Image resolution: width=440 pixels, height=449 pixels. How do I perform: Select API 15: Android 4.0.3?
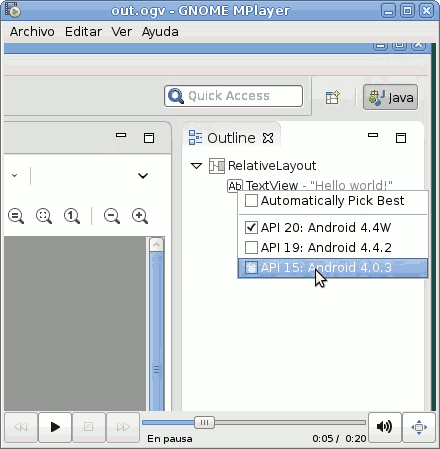(333, 268)
